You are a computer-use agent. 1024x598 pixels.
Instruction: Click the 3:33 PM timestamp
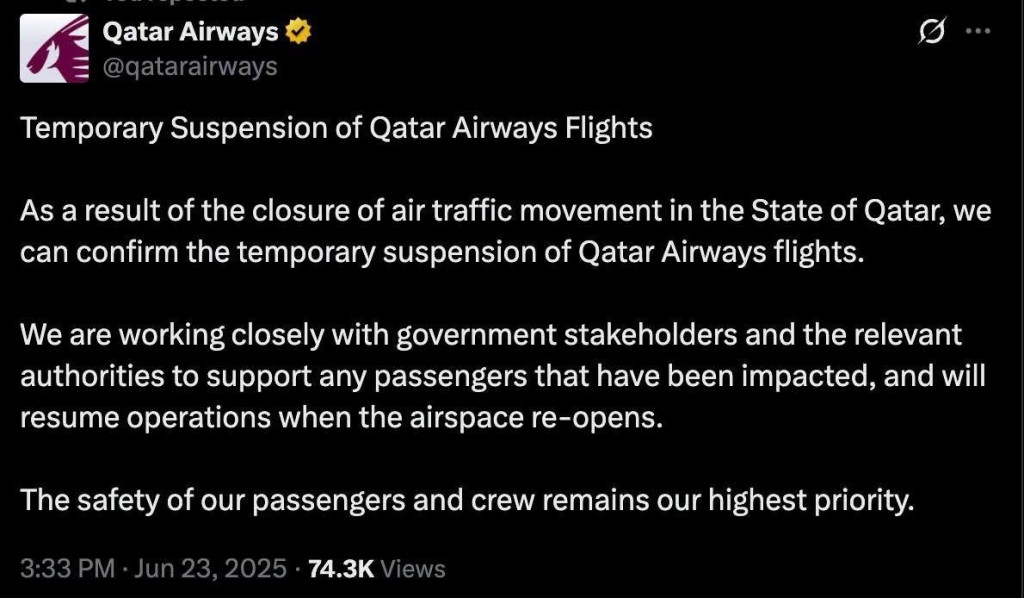point(66,569)
